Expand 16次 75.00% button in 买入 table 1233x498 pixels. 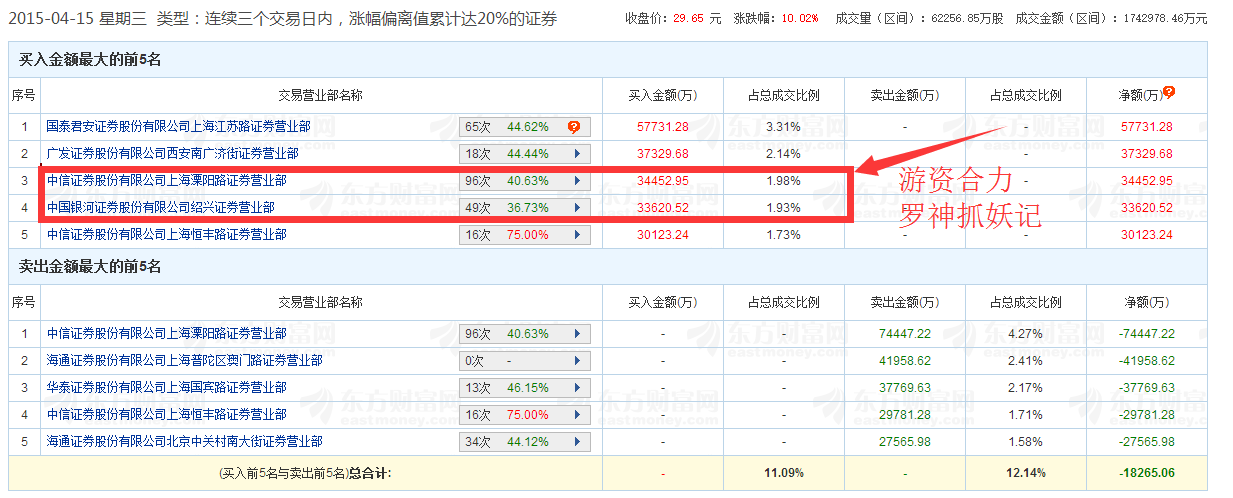524,235
